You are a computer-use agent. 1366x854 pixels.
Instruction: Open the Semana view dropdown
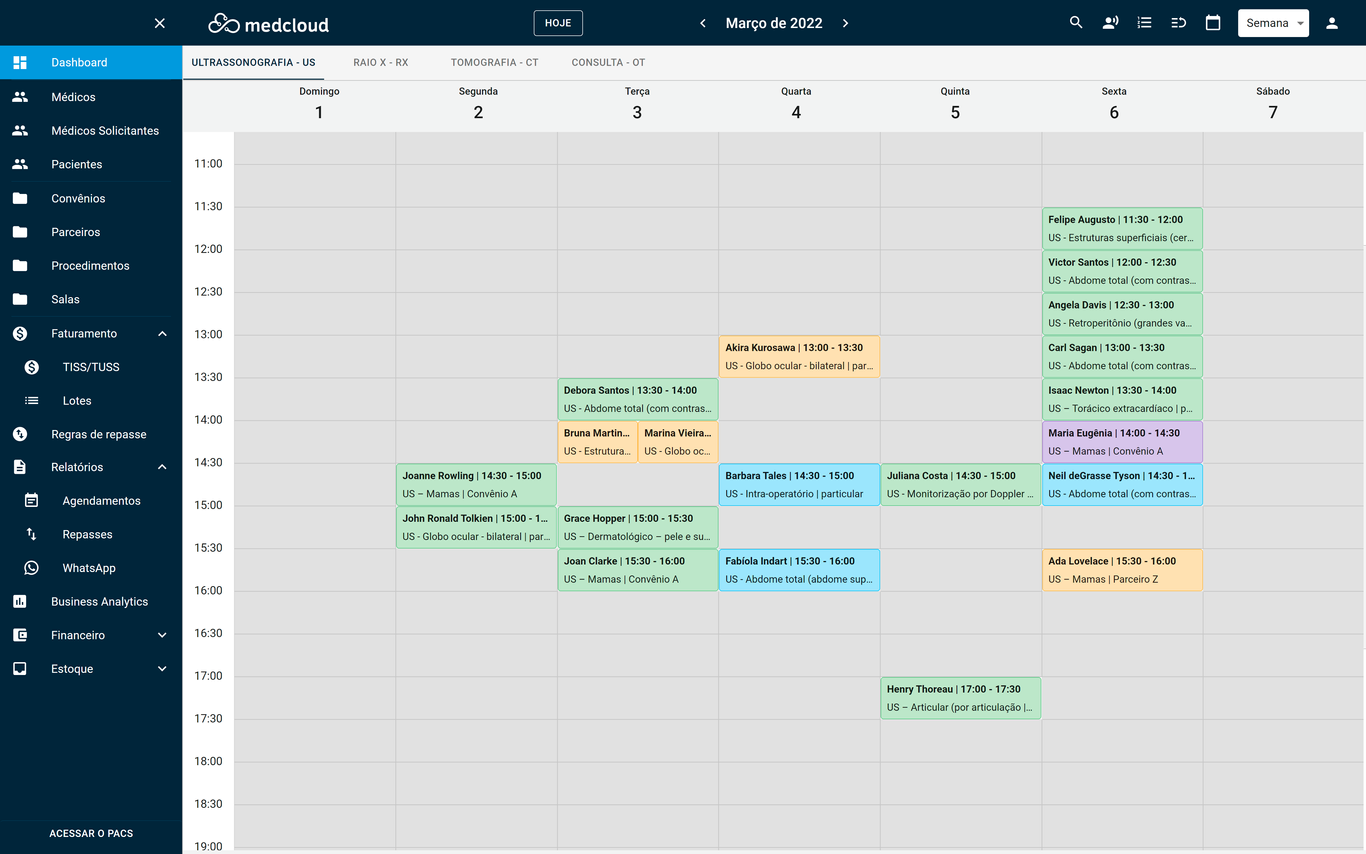pos(1273,23)
